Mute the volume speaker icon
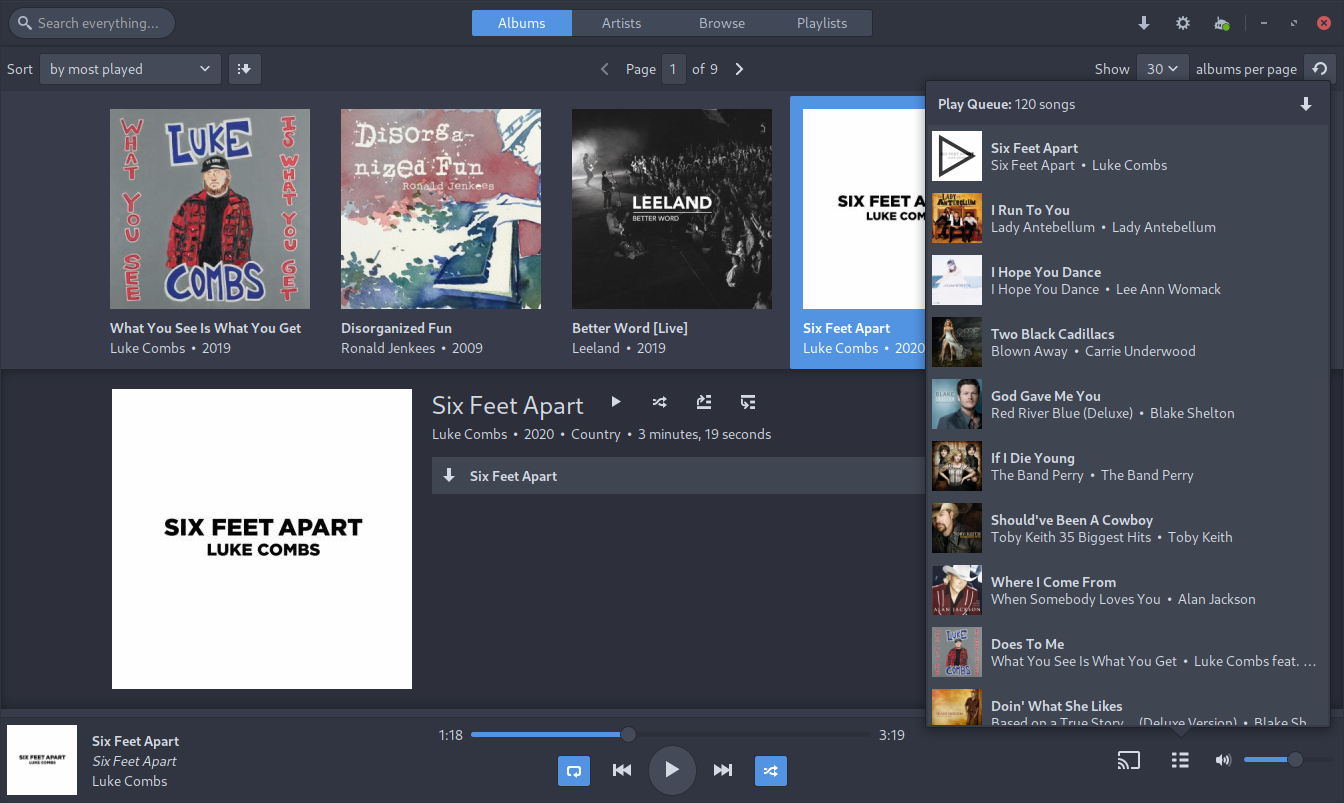This screenshot has height=803, width=1344. [x=1222, y=760]
